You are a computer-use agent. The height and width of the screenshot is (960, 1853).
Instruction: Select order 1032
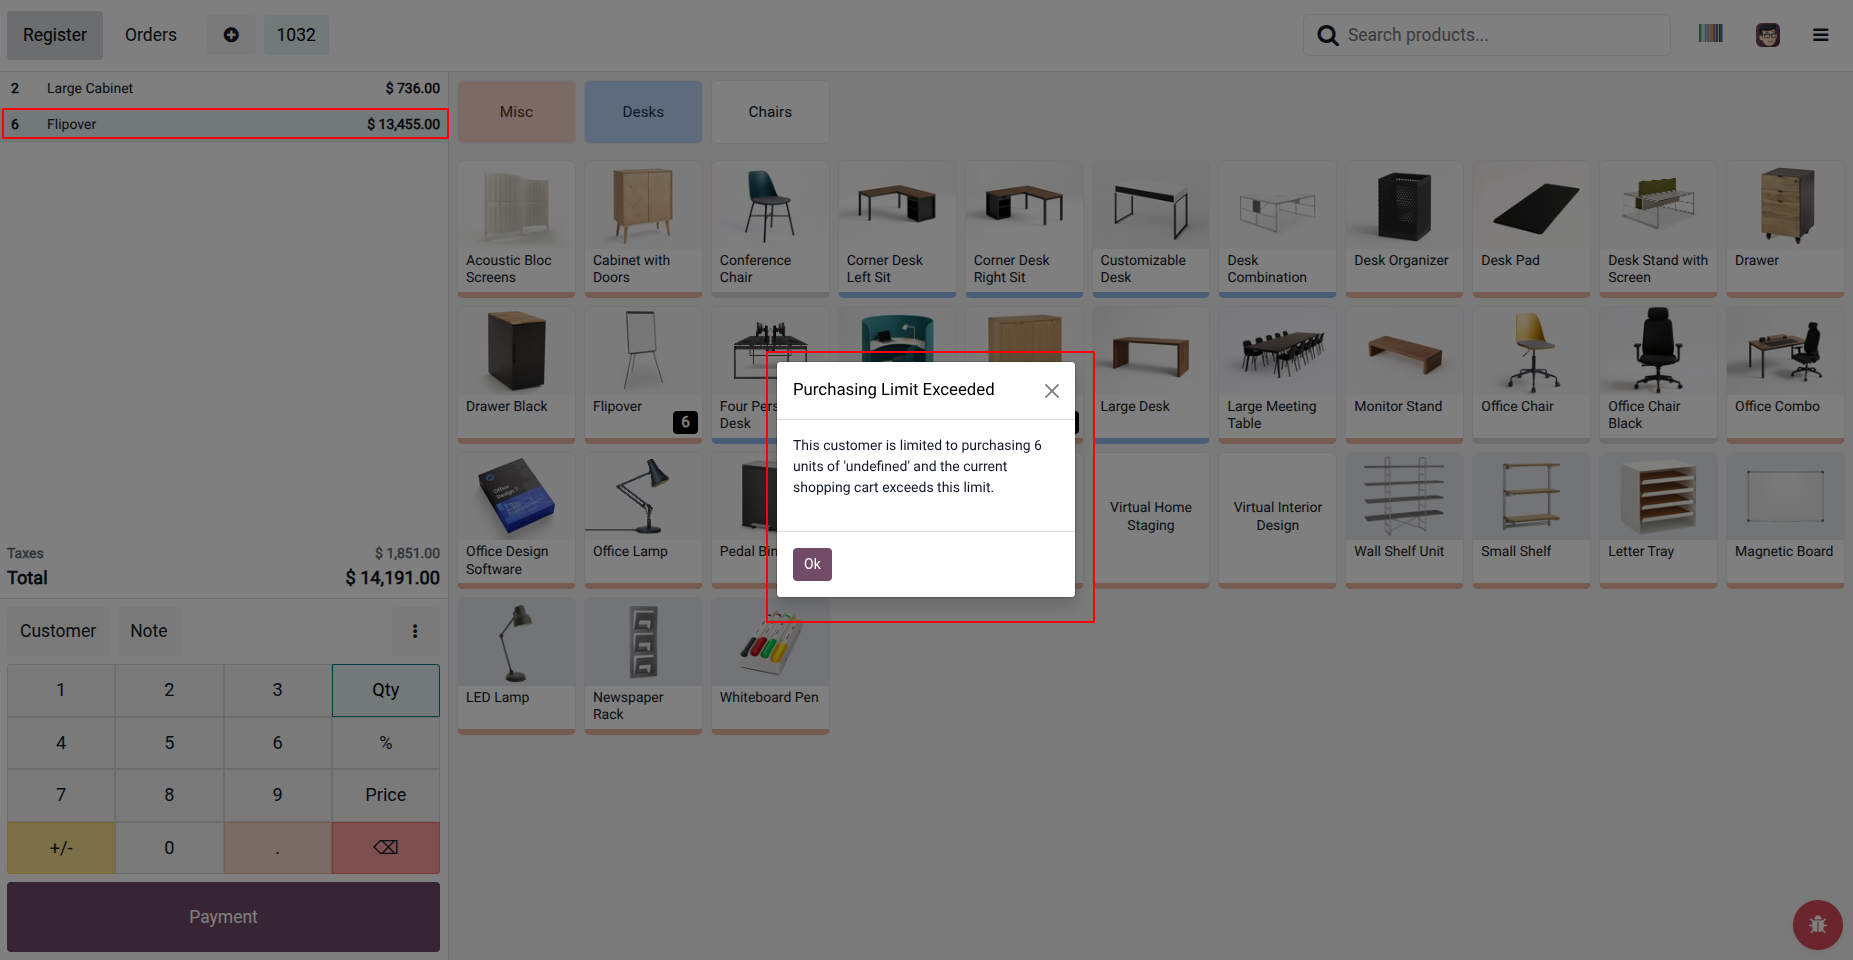click(296, 35)
